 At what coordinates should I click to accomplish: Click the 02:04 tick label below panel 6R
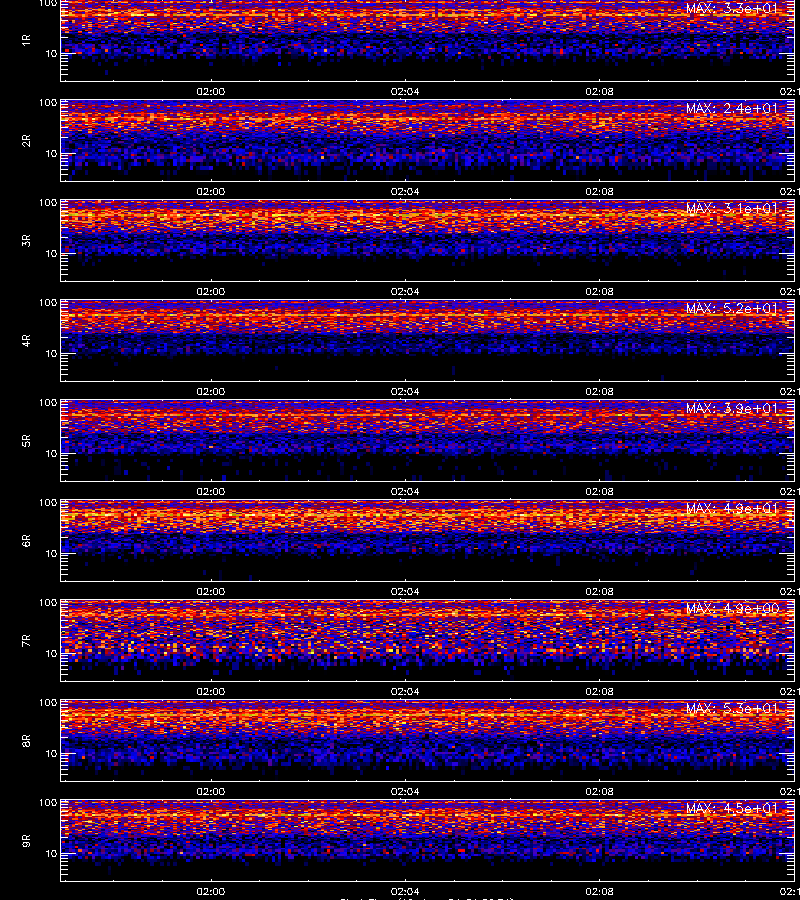tap(405, 591)
